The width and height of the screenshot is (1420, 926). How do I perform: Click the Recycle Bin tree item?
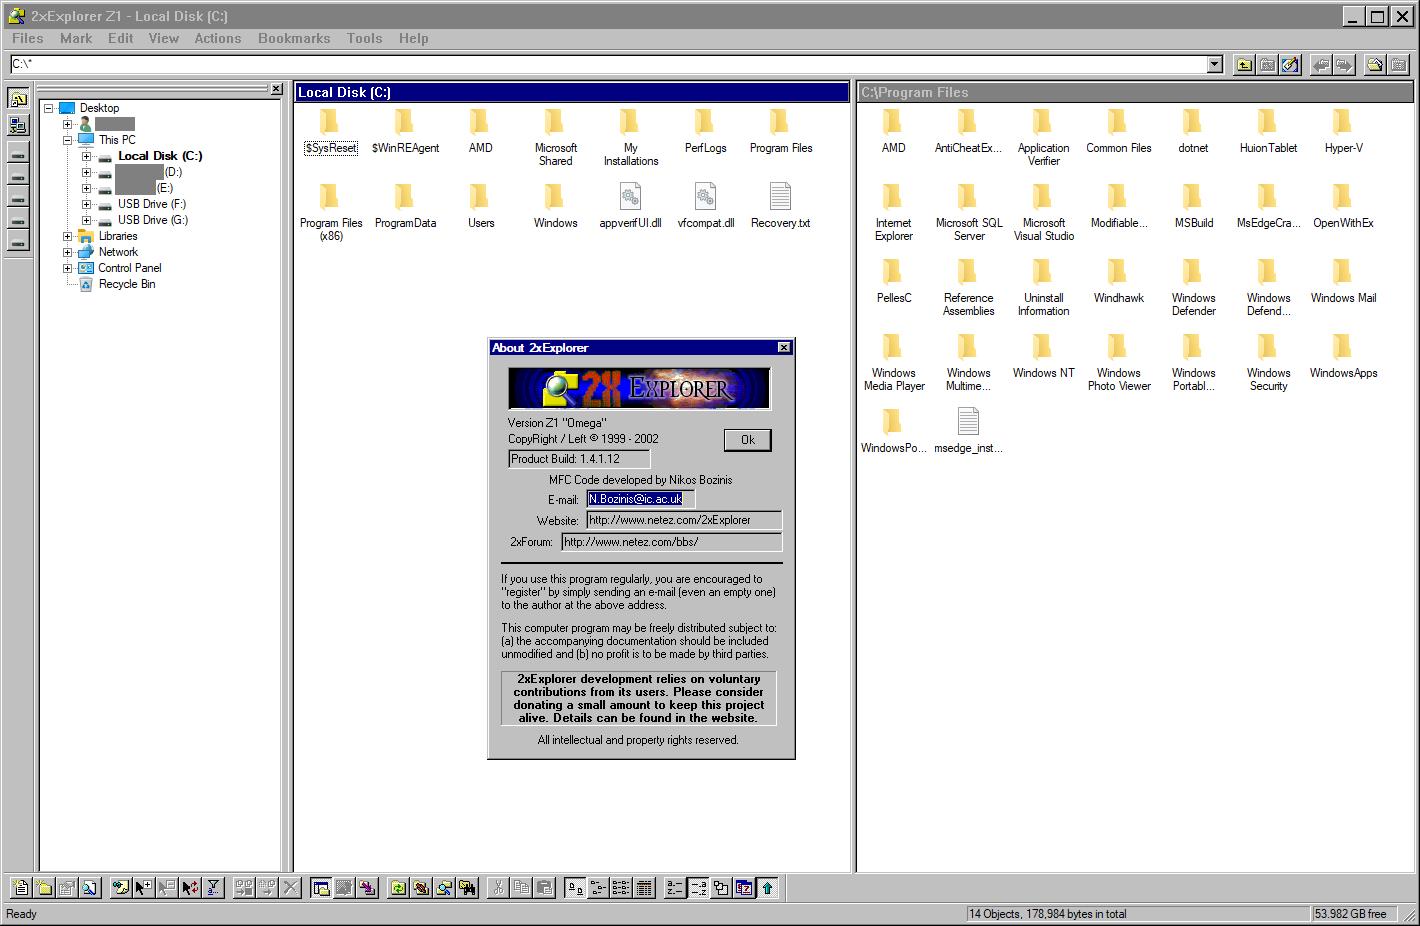pyautogui.click(x=127, y=284)
